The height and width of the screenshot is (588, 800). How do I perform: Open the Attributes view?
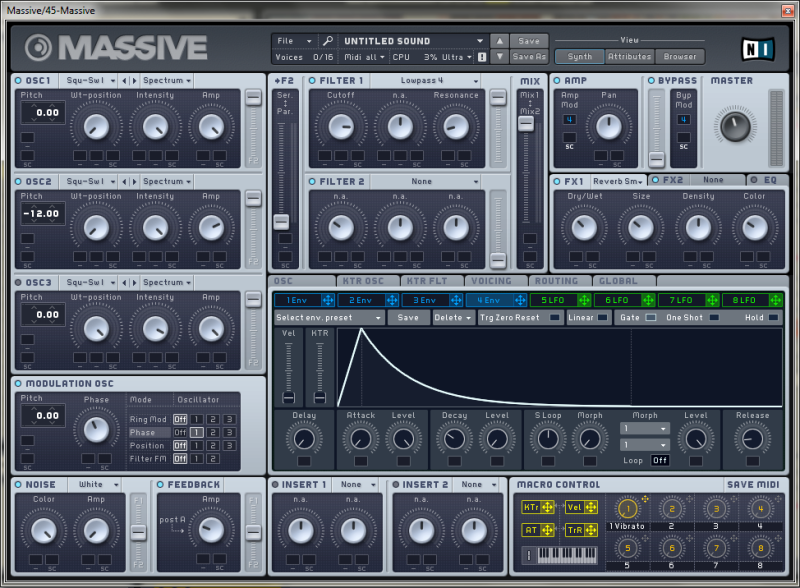tap(630, 57)
